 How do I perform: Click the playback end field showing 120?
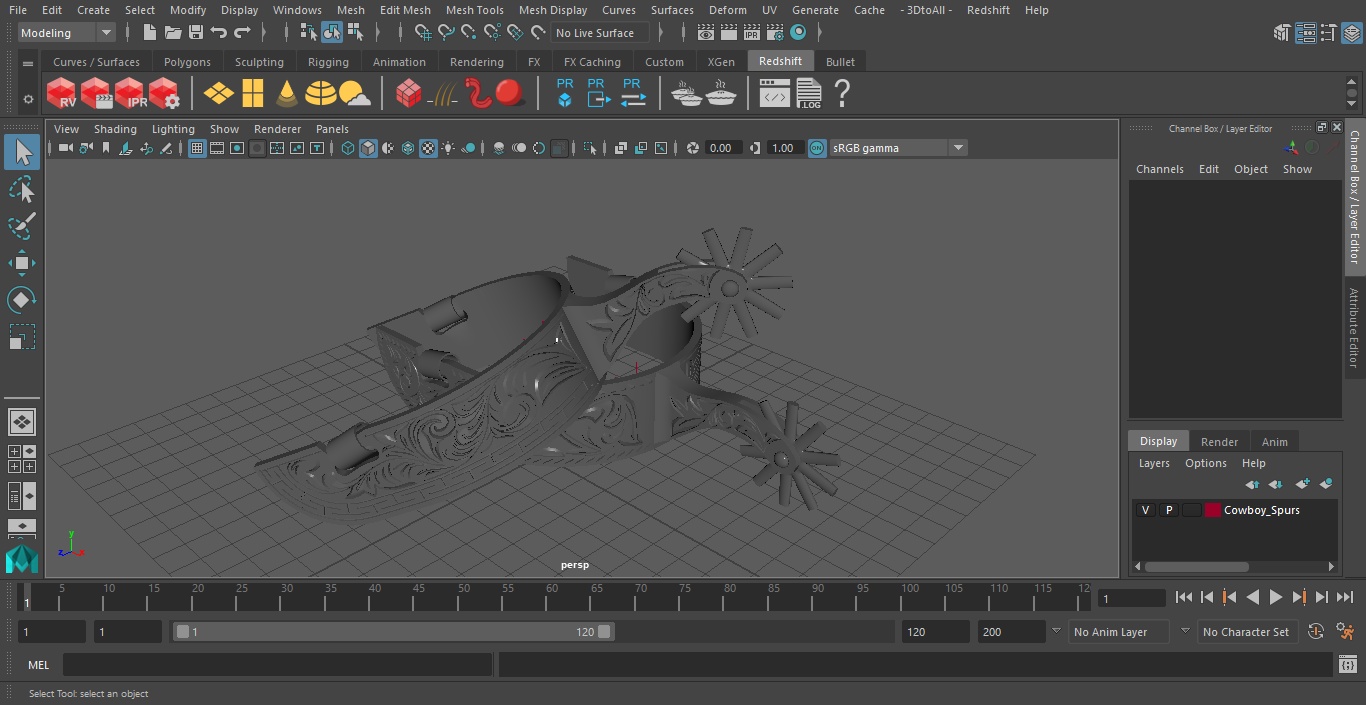click(x=935, y=632)
